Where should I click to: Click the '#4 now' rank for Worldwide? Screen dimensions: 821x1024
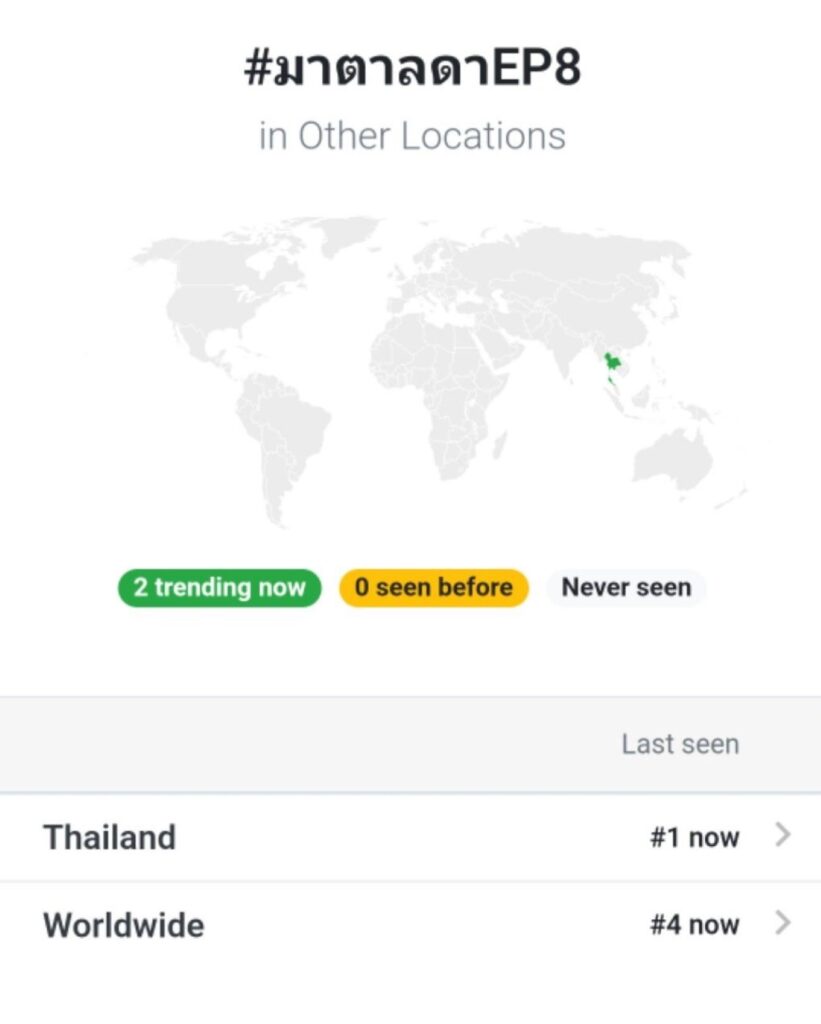pos(694,925)
